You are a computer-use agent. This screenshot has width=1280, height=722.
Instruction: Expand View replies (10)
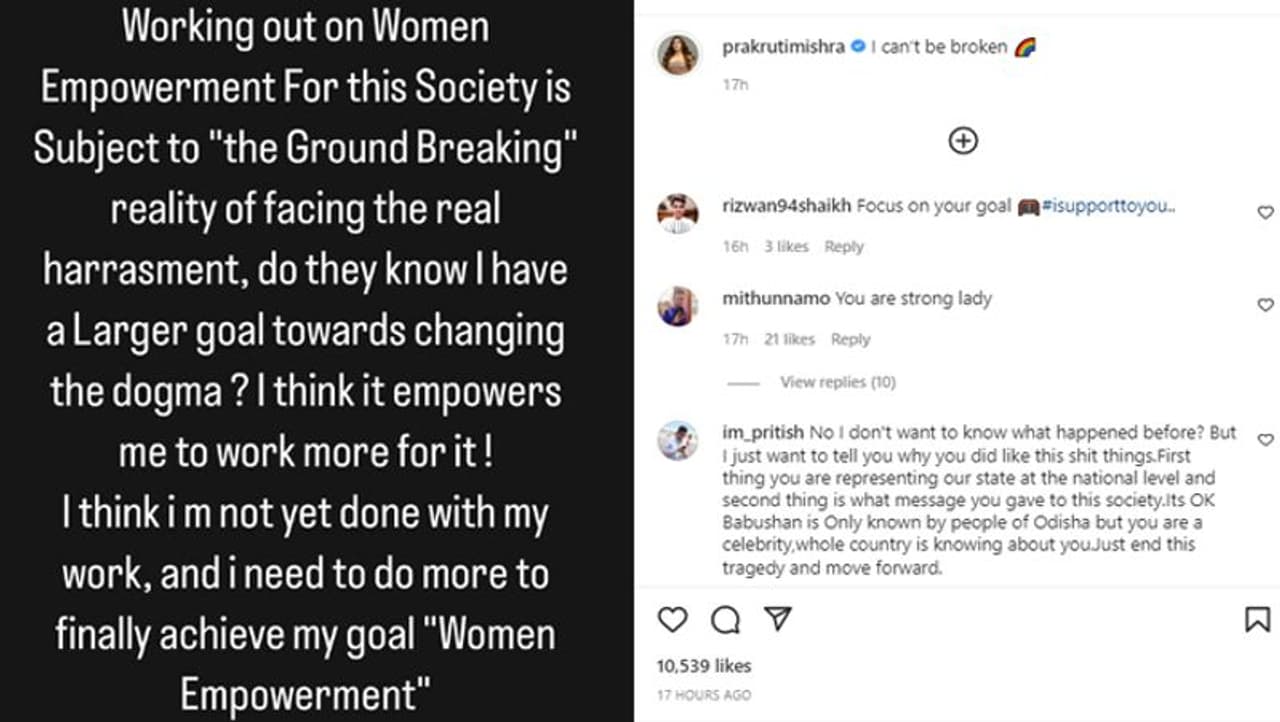(x=837, y=382)
